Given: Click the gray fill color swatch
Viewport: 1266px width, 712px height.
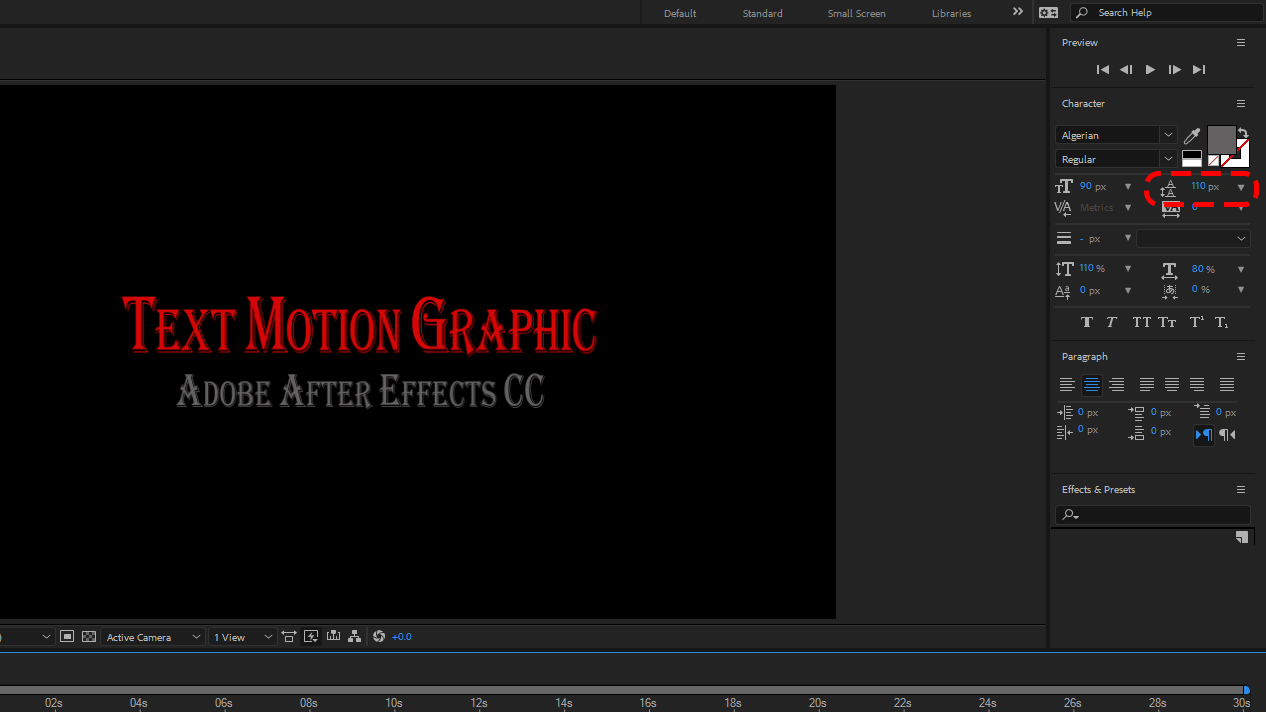Looking at the screenshot, I should (x=1221, y=139).
